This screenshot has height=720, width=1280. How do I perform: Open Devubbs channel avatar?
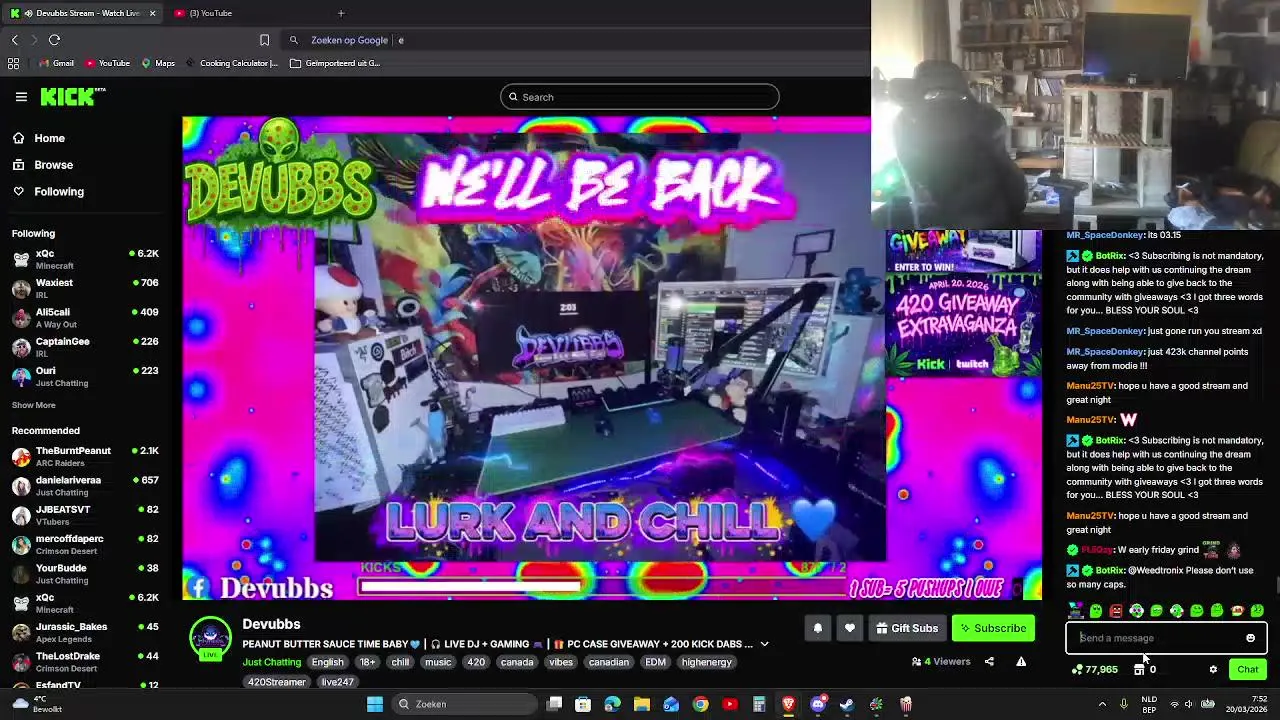click(210, 638)
